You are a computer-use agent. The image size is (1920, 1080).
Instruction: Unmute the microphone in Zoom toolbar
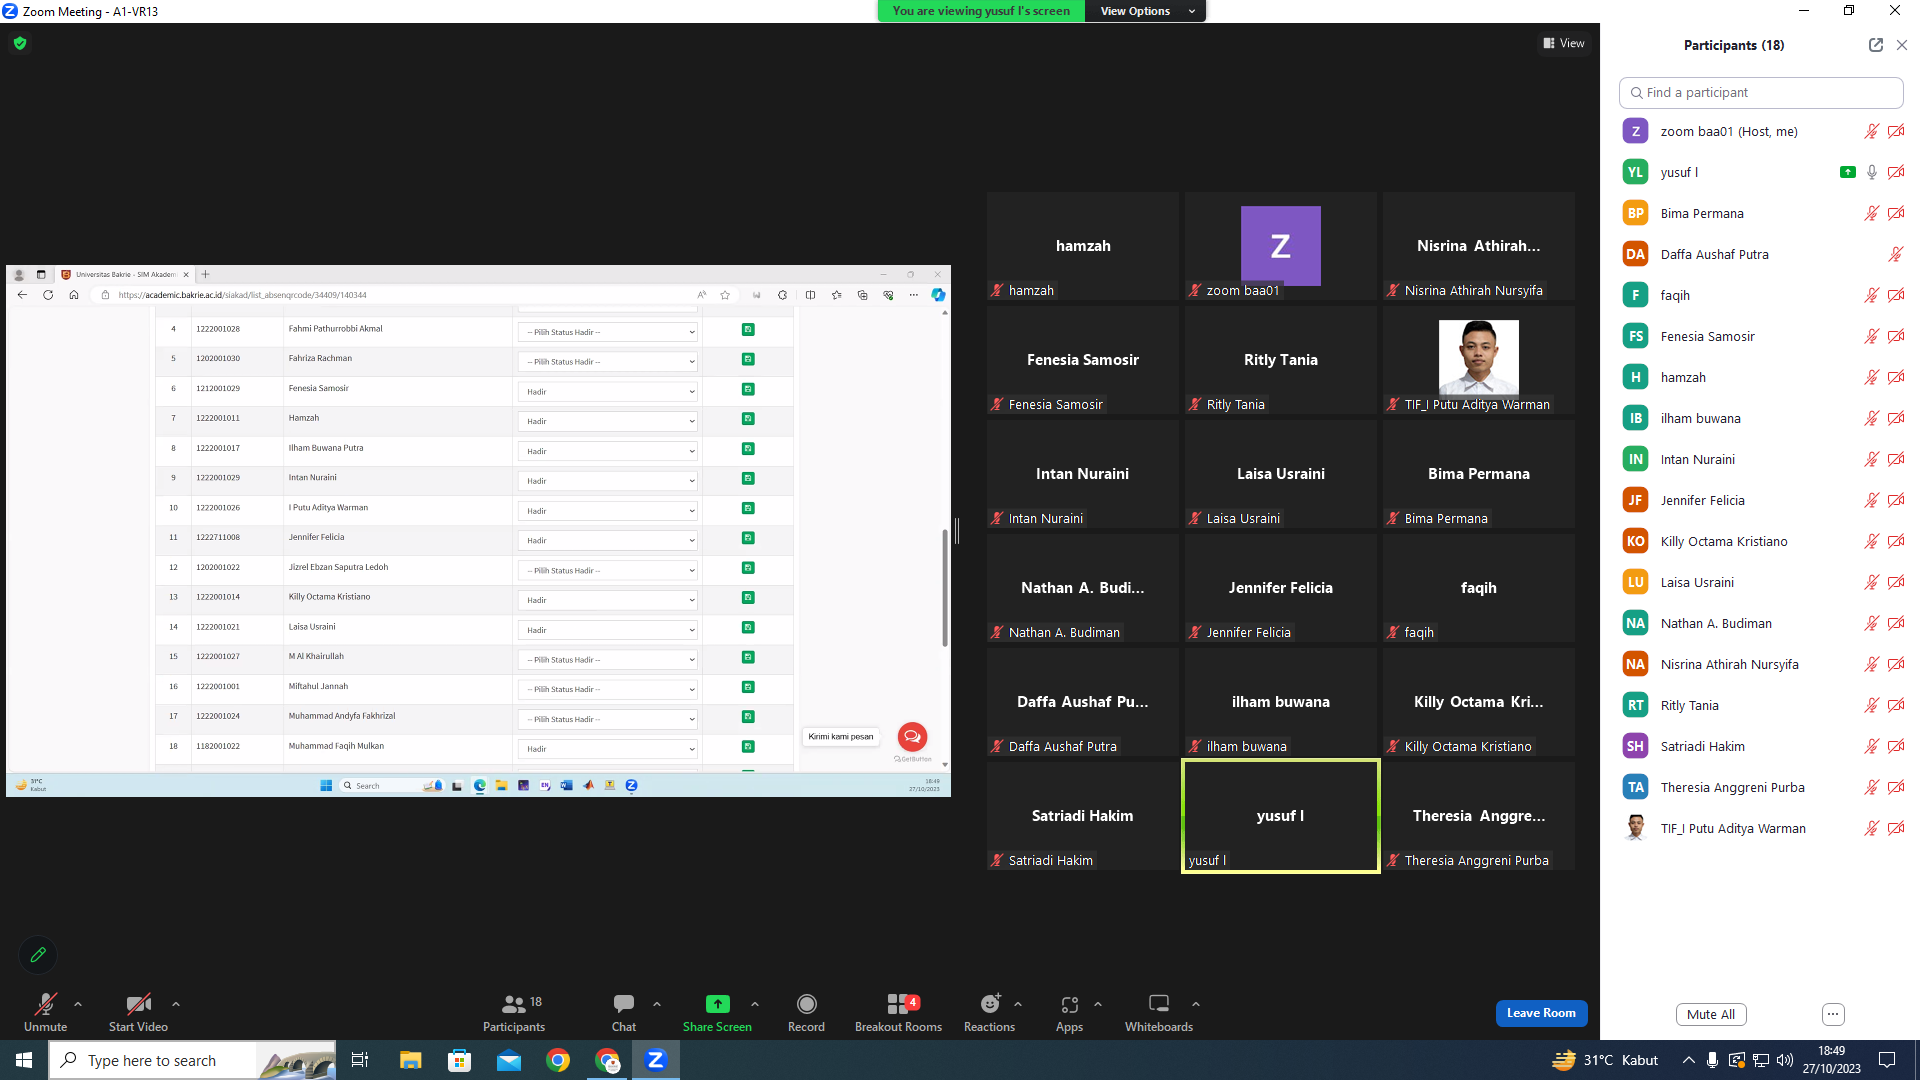click(45, 1012)
